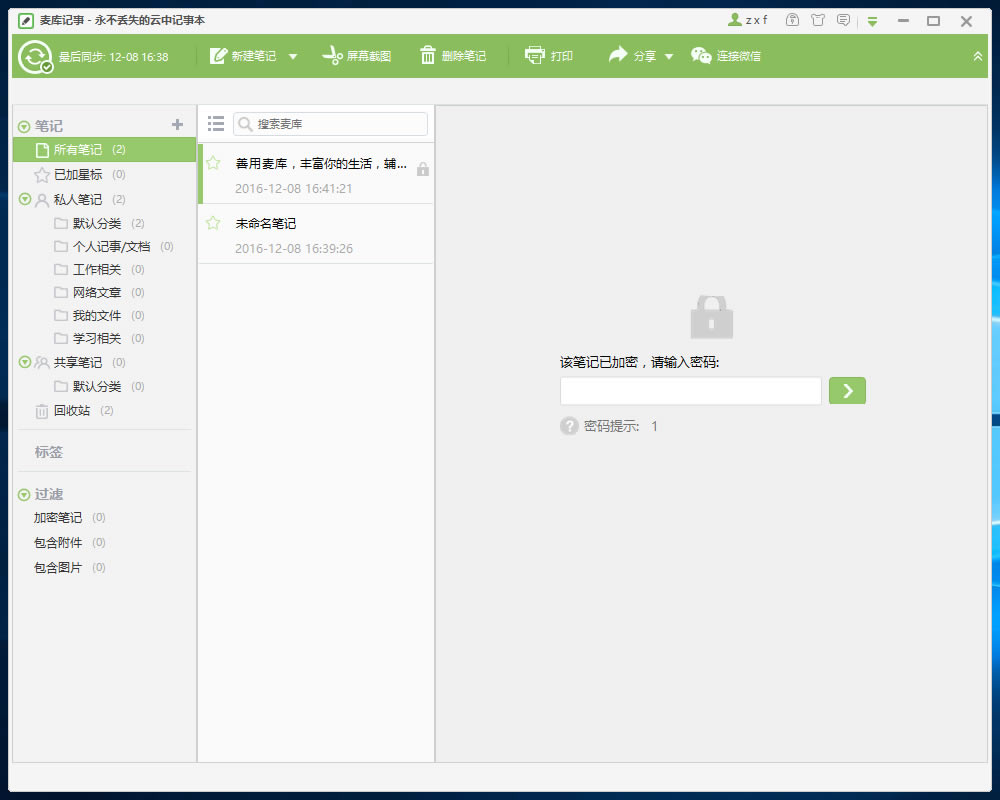Submit the password with the green arrow button
Viewport: 1000px width, 800px height.
coord(847,390)
